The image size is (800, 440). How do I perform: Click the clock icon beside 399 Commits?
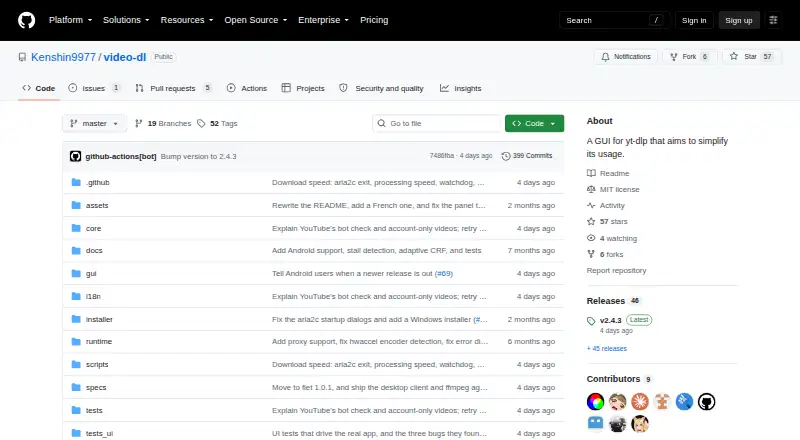click(x=506, y=156)
